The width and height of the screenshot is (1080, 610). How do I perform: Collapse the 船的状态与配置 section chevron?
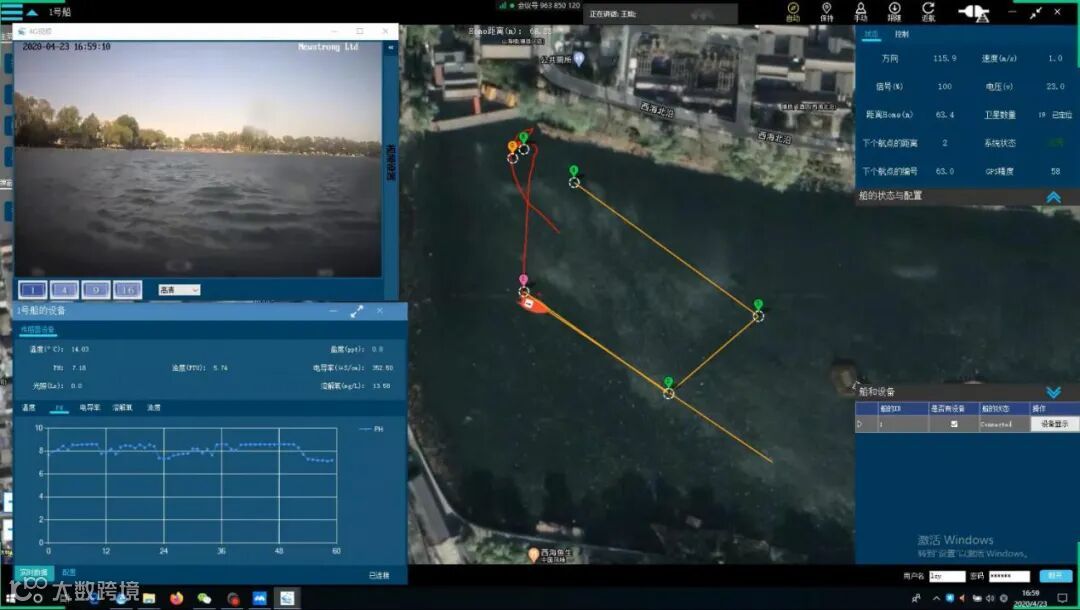1053,197
